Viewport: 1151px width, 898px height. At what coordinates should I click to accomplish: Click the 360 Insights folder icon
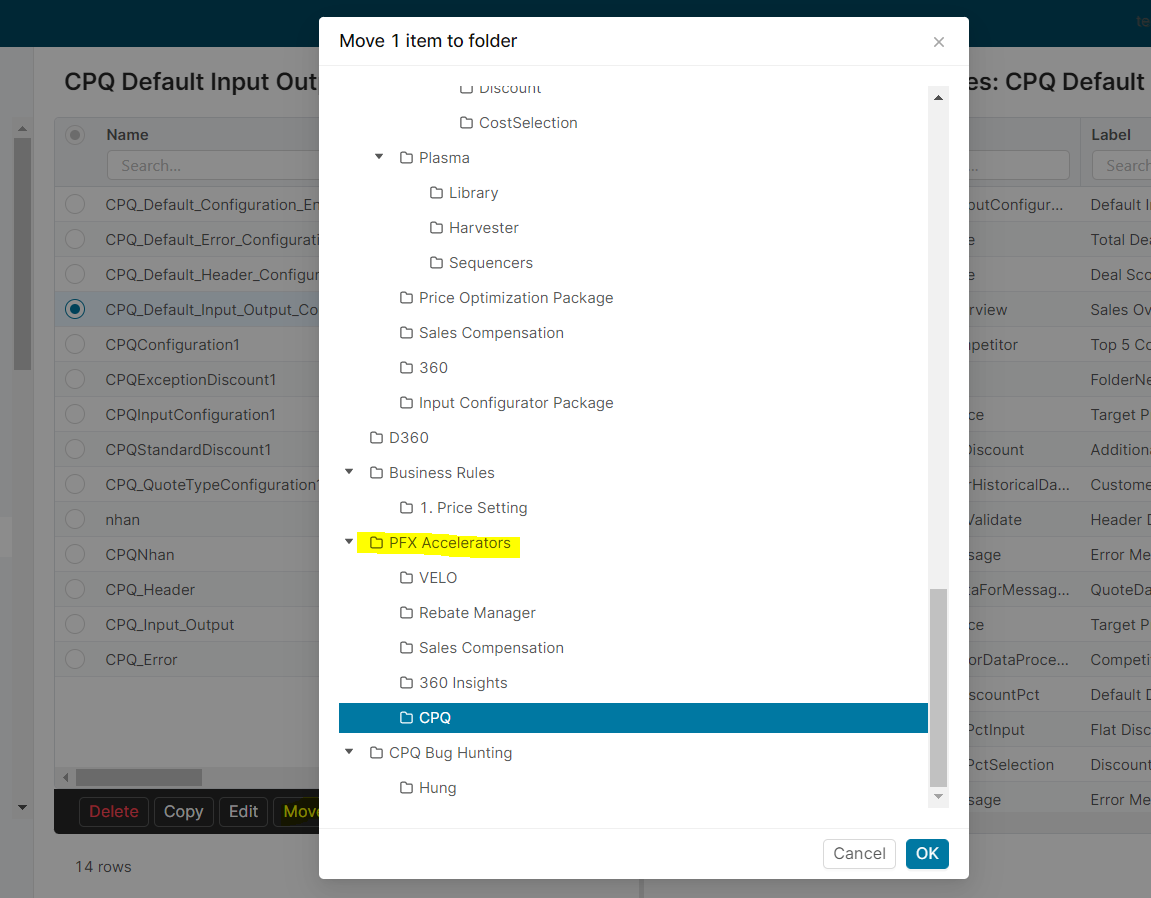click(406, 683)
